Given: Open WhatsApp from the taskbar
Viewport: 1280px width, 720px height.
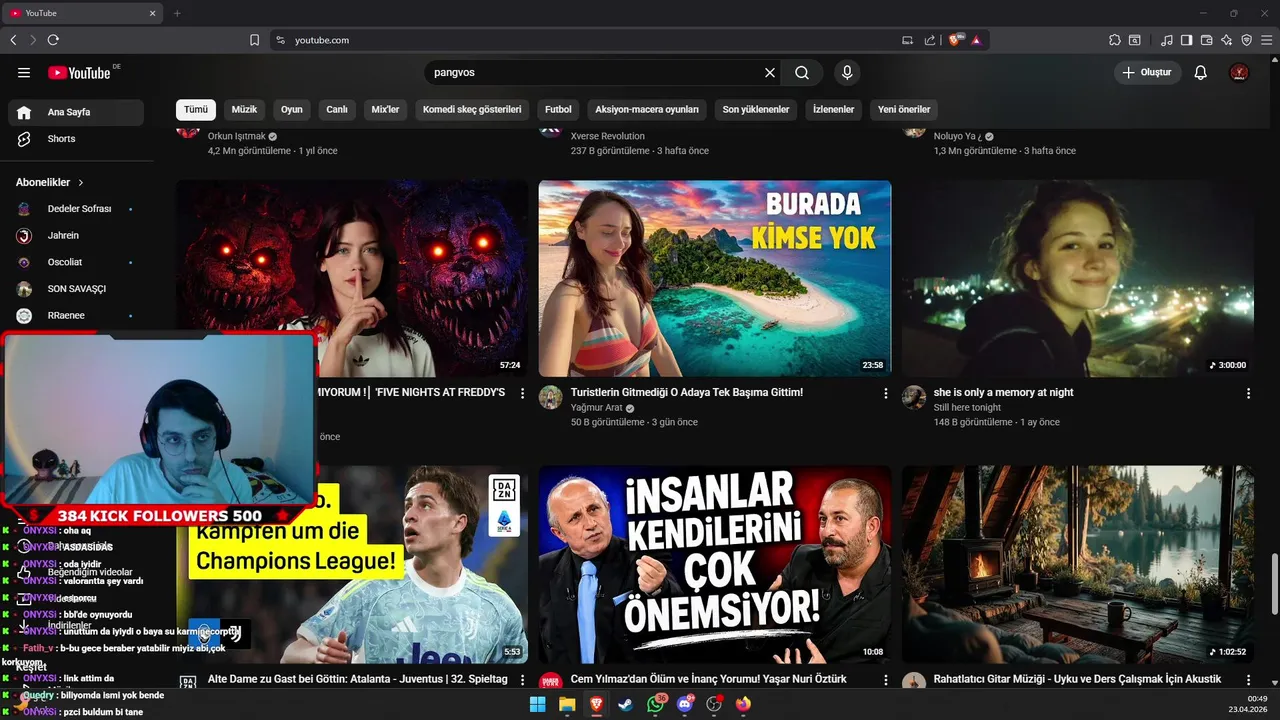Looking at the screenshot, I should (x=655, y=704).
